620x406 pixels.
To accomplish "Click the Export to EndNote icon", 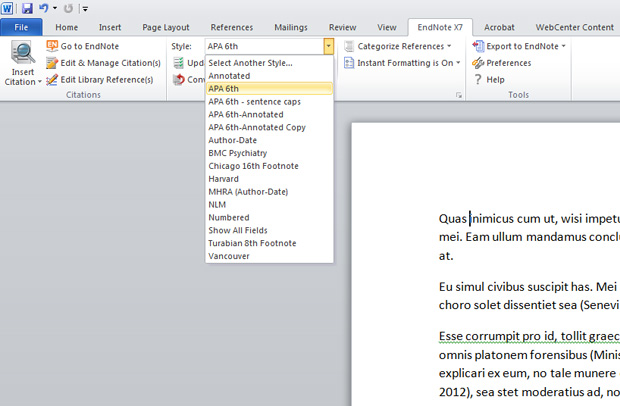I will (x=478, y=46).
